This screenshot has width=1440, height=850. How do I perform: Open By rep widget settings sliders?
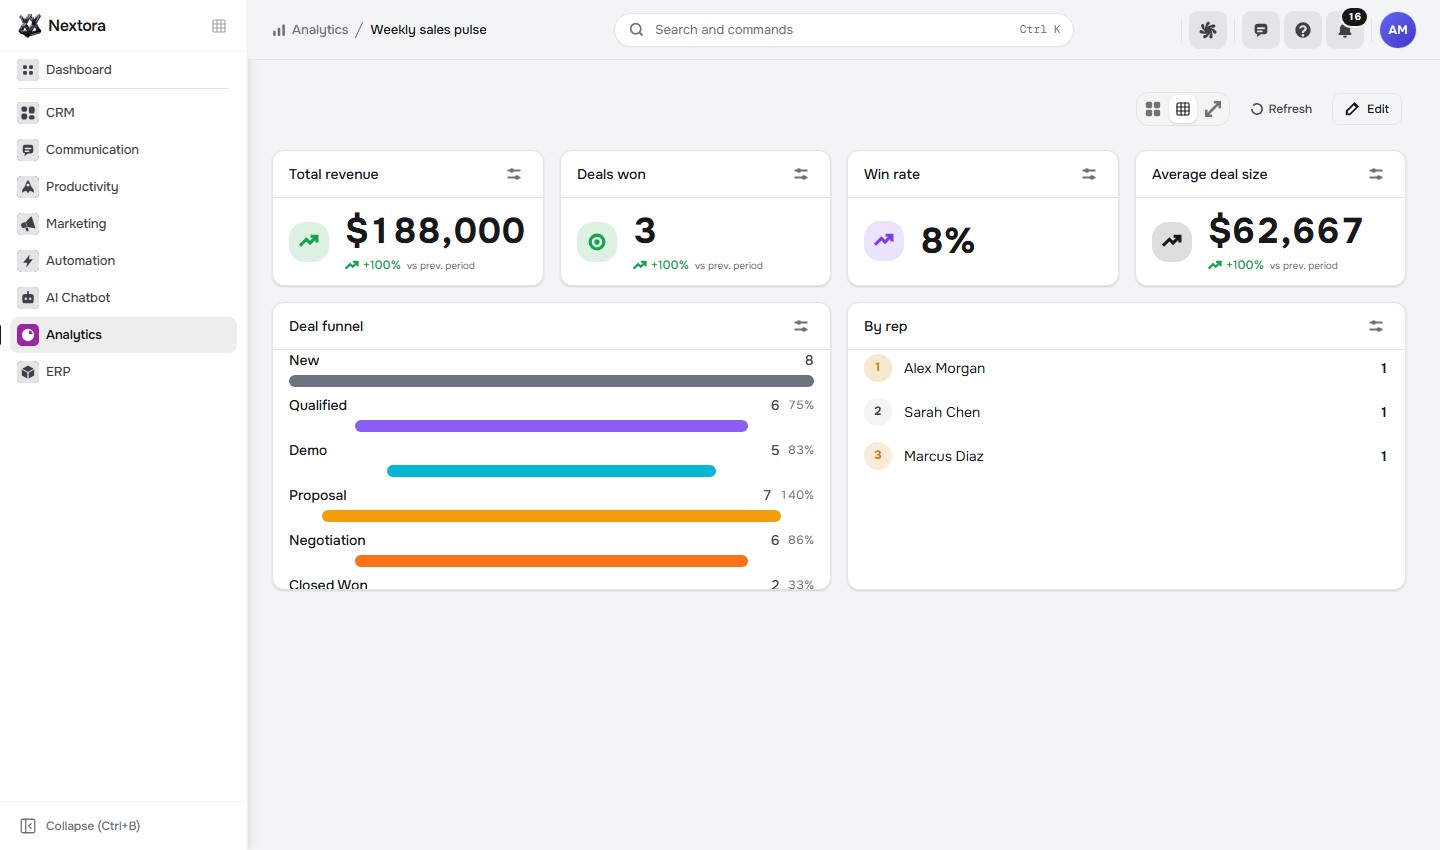pos(1376,326)
